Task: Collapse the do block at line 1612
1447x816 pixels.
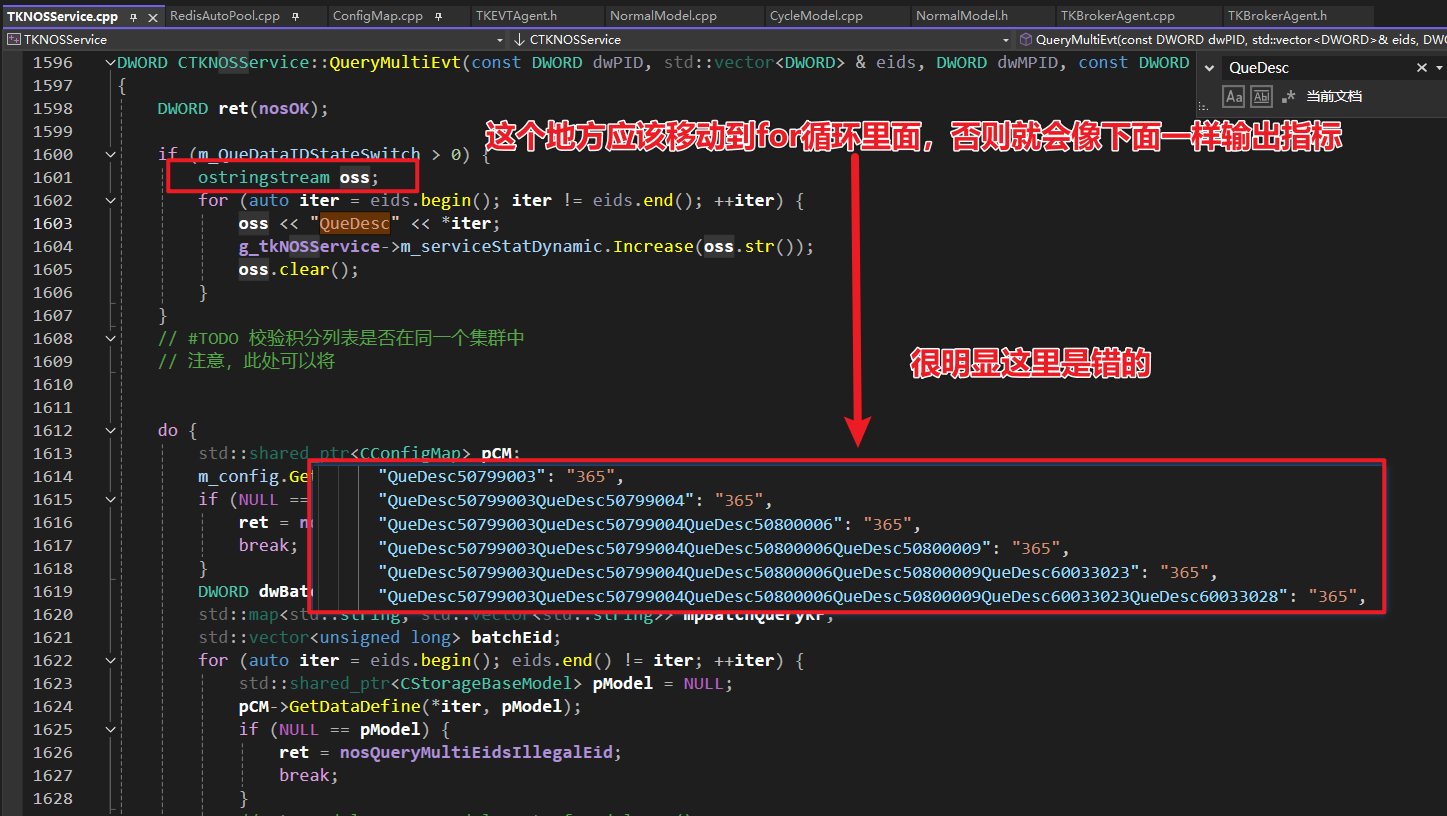Action: (x=110, y=431)
